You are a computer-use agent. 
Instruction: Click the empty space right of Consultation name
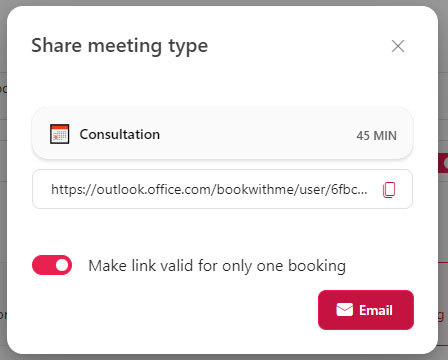click(257, 134)
